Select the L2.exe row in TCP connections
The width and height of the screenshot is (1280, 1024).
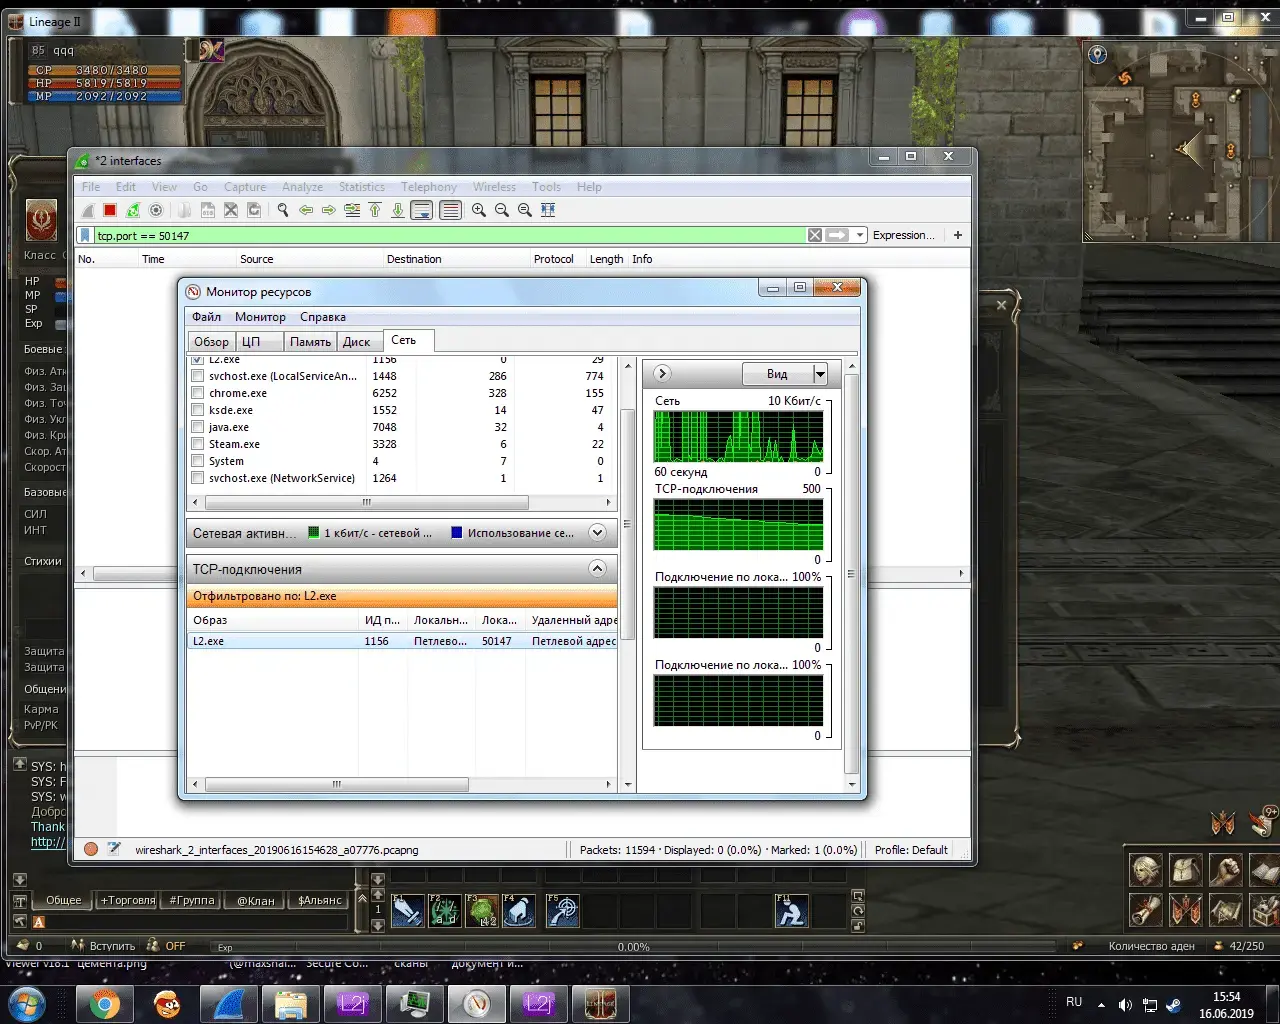[403, 641]
